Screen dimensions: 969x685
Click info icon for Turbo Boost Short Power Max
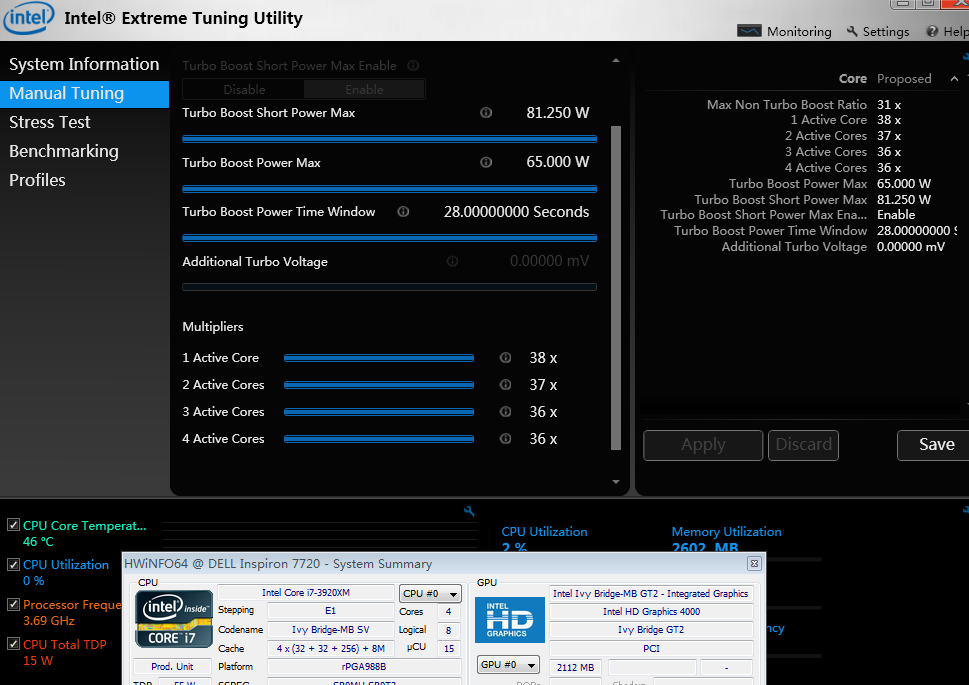486,113
